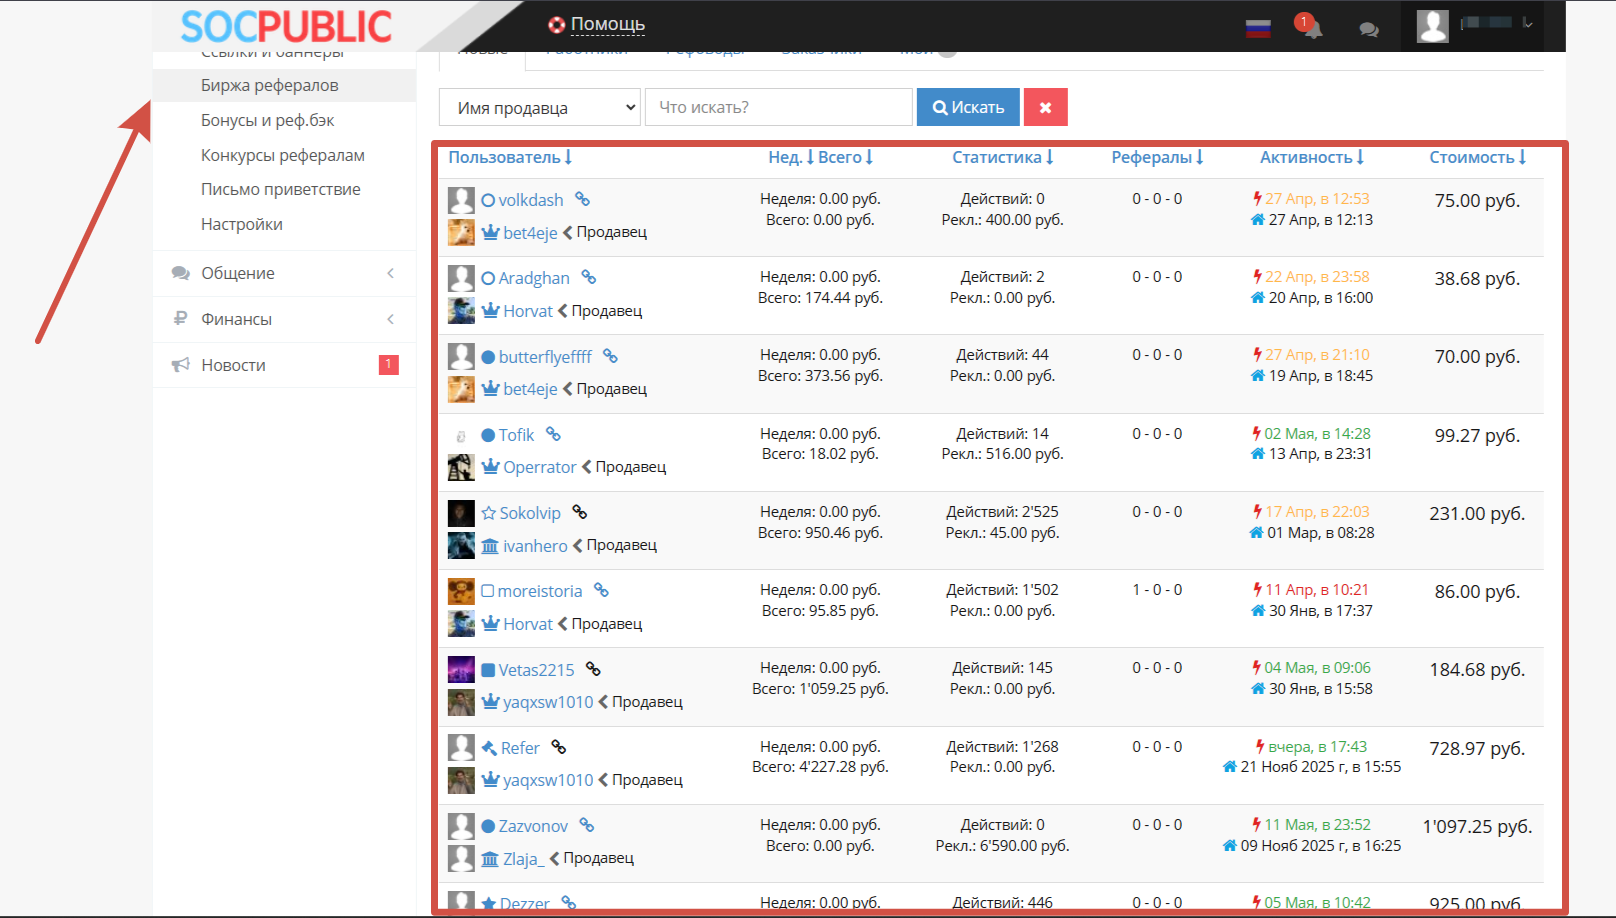The image size is (1616, 918).
Task: Click the chain link icon beside Aradghan
Action: [588, 277]
